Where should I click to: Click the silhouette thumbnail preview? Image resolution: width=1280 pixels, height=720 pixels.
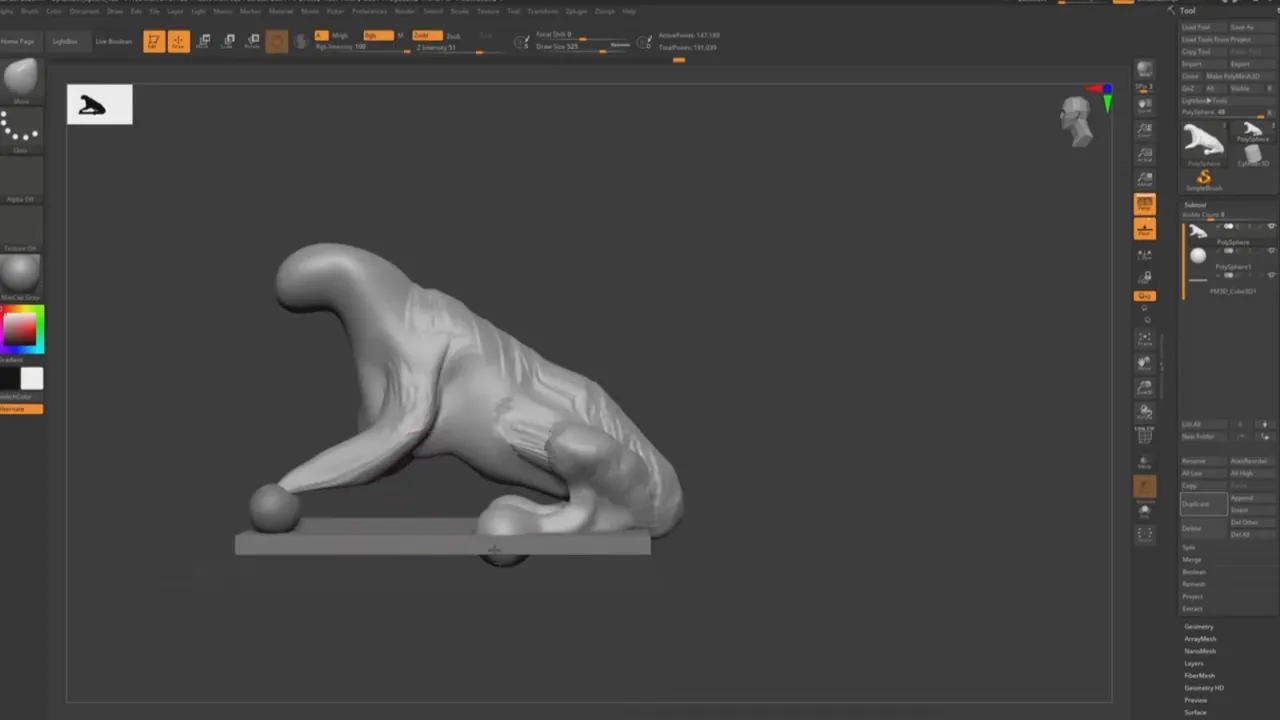click(99, 105)
